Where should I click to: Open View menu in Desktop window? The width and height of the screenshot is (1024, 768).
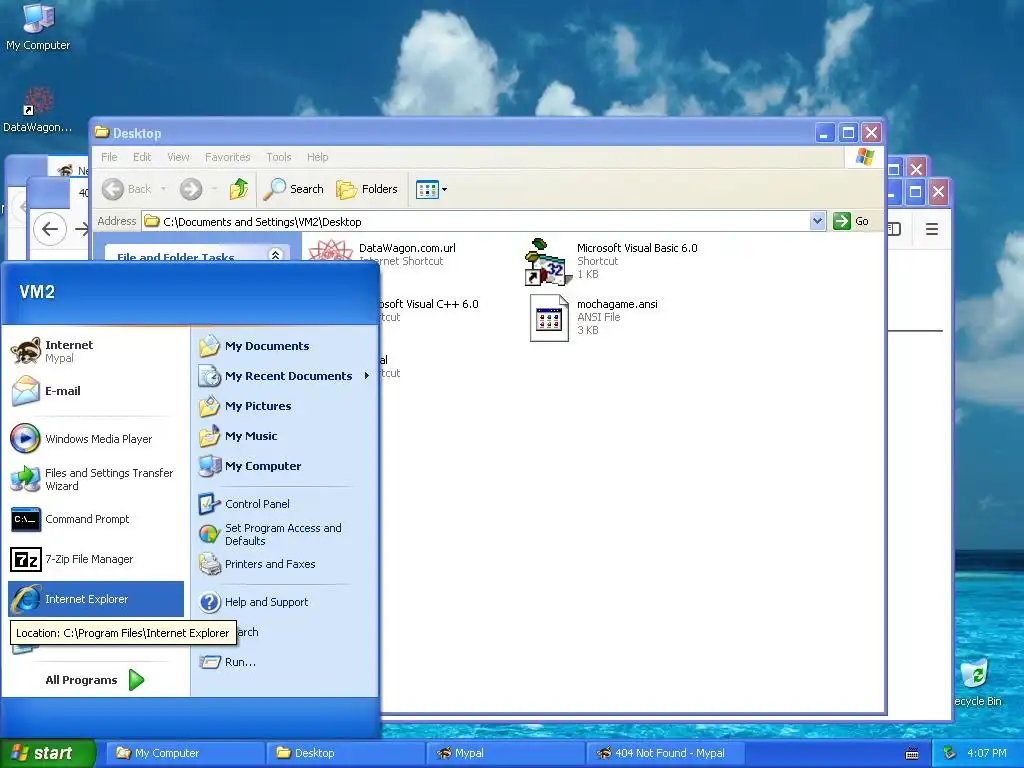(178, 157)
